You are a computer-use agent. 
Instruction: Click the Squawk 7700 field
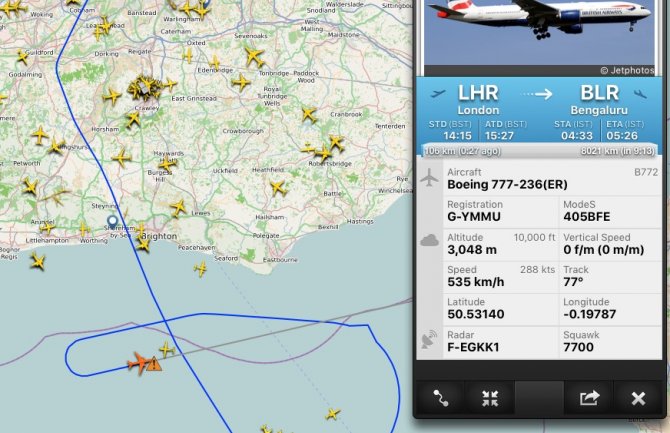(611, 342)
